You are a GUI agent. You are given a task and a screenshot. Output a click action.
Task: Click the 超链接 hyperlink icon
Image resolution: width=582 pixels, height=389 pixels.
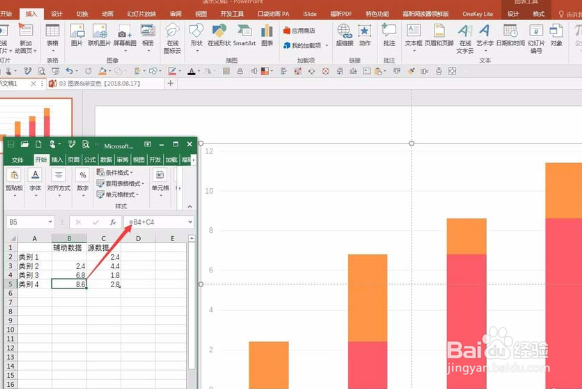(344, 31)
